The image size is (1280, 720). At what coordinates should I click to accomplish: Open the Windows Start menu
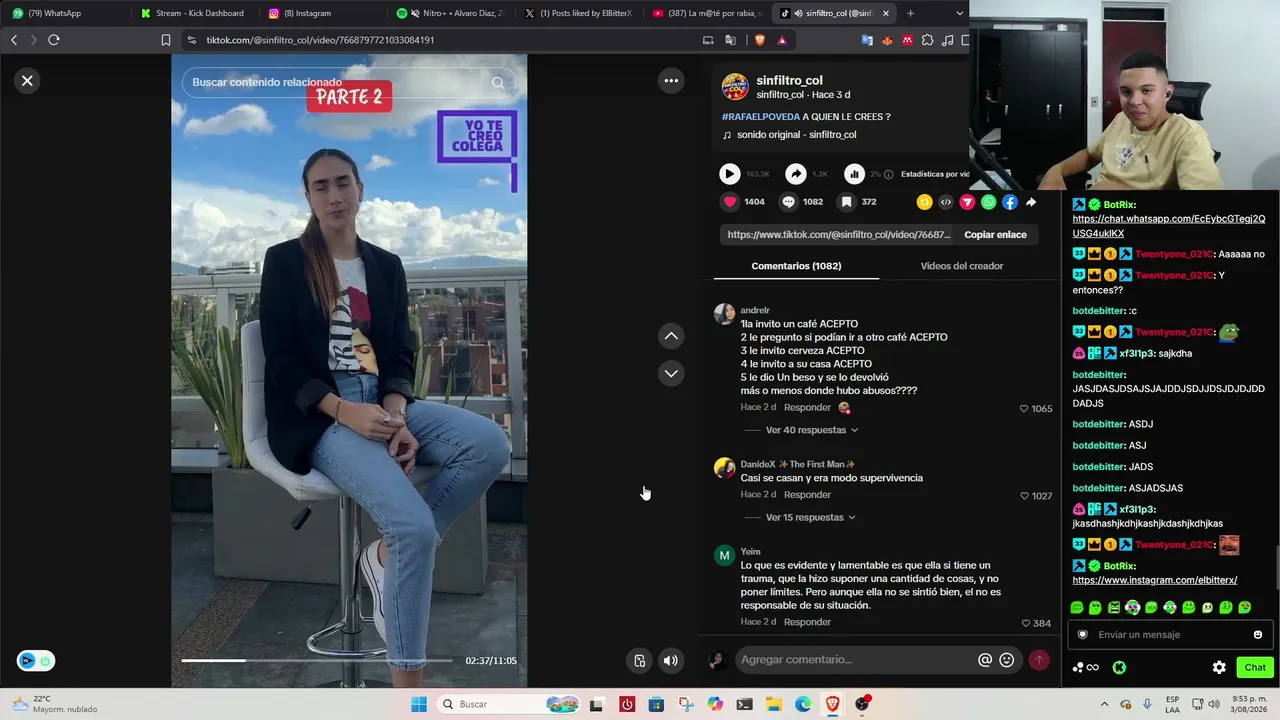pyautogui.click(x=419, y=704)
